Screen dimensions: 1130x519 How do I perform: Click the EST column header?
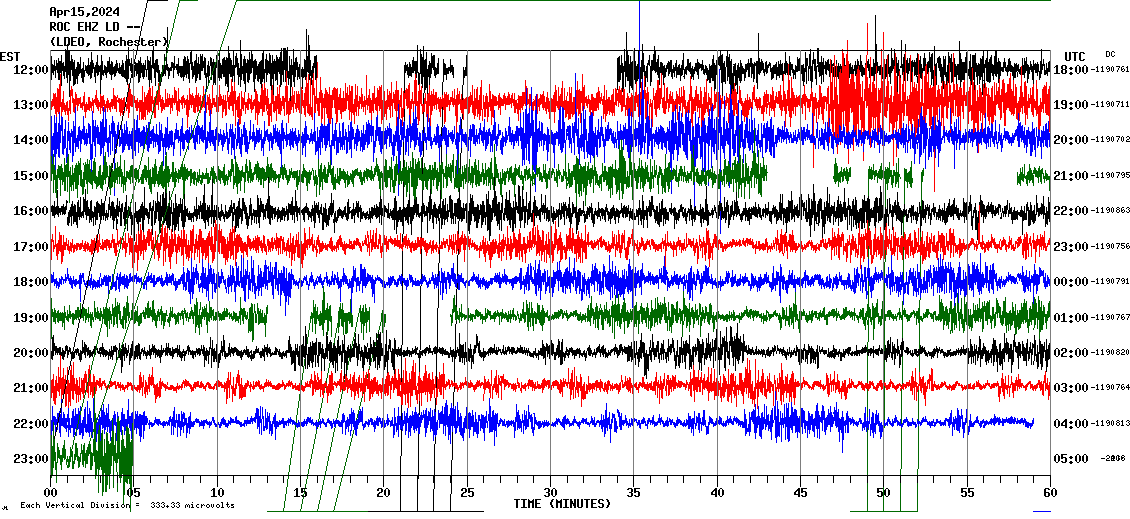pyautogui.click(x=10, y=56)
